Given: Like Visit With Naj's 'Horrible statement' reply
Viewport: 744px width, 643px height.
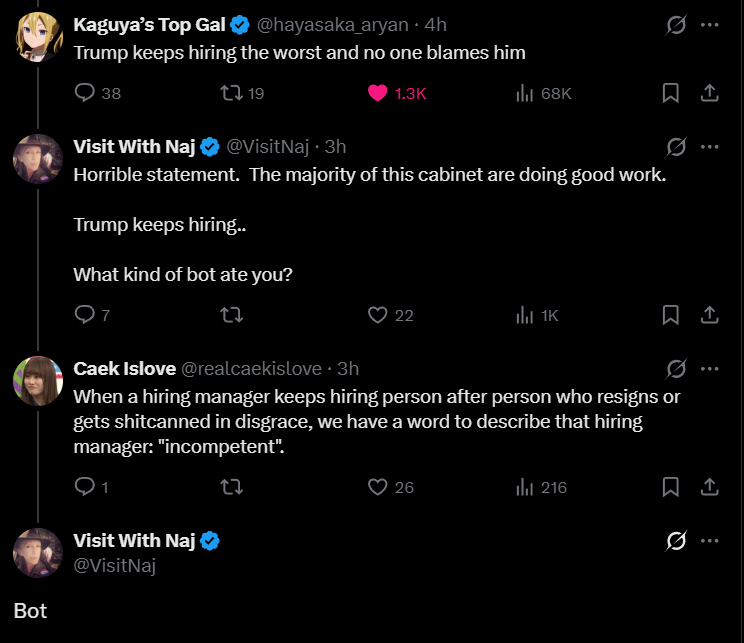Looking at the screenshot, I should 377,315.
